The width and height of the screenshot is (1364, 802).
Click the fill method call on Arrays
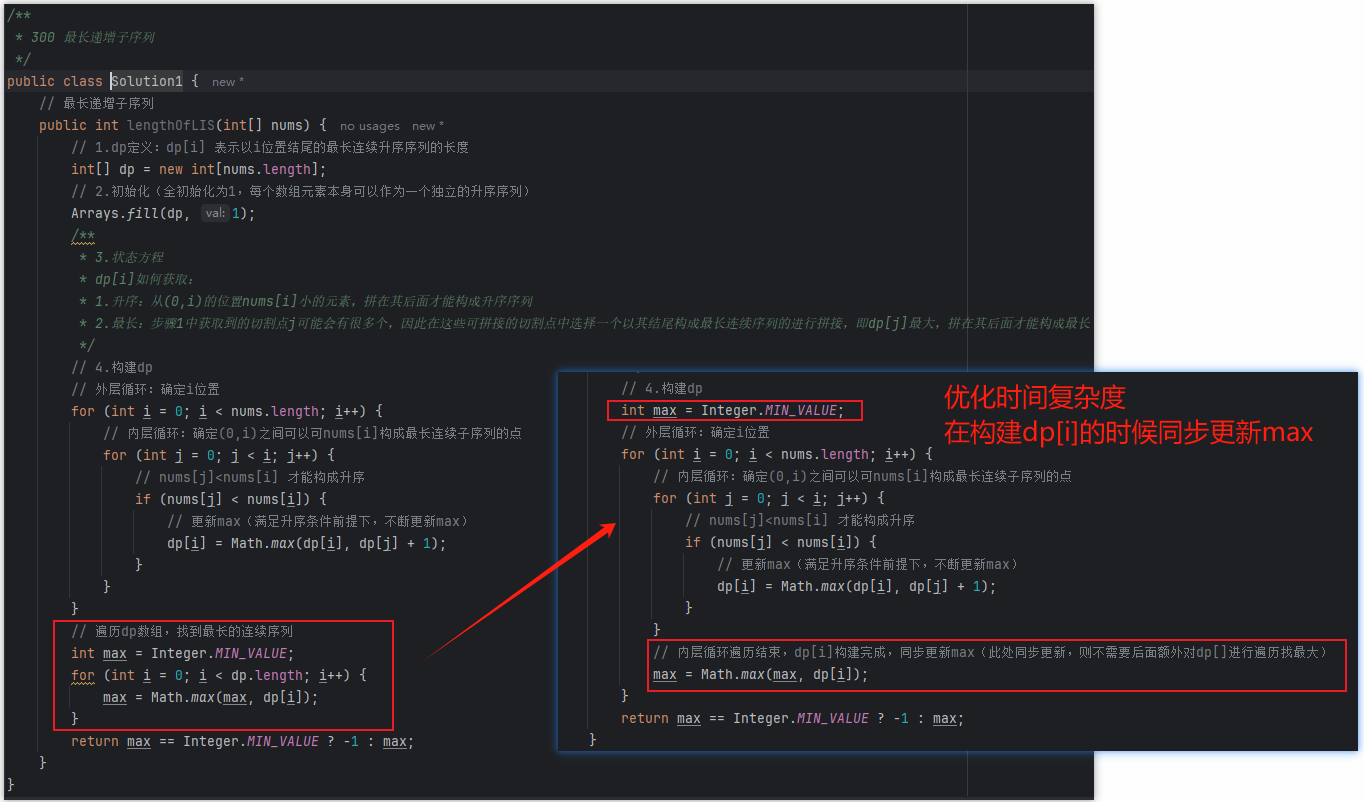(x=145, y=213)
